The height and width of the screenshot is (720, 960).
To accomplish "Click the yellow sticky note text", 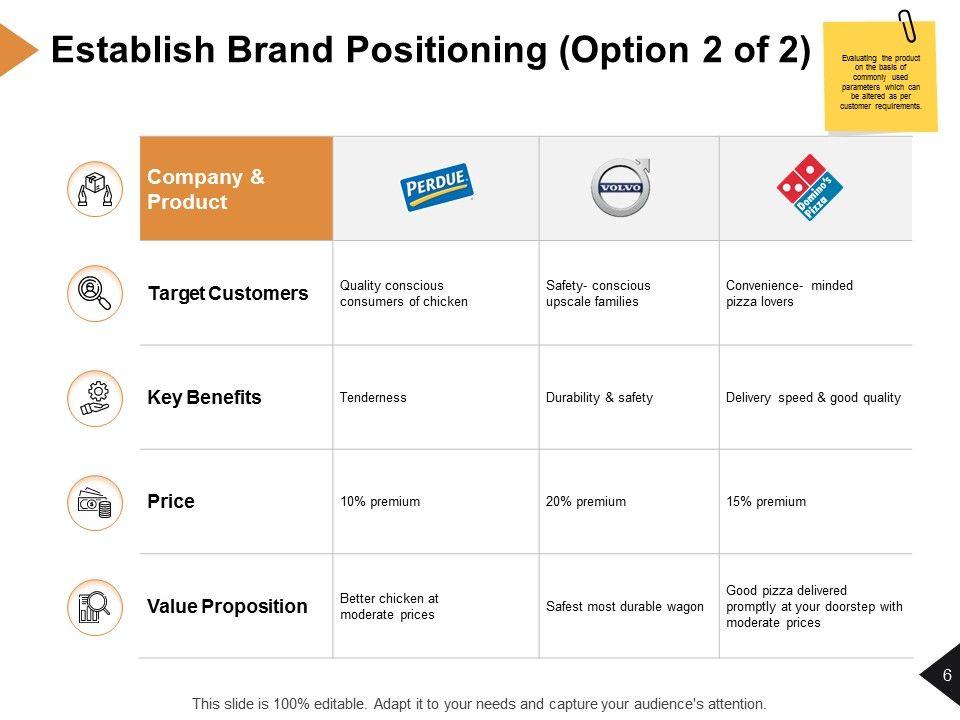I will [880, 82].
